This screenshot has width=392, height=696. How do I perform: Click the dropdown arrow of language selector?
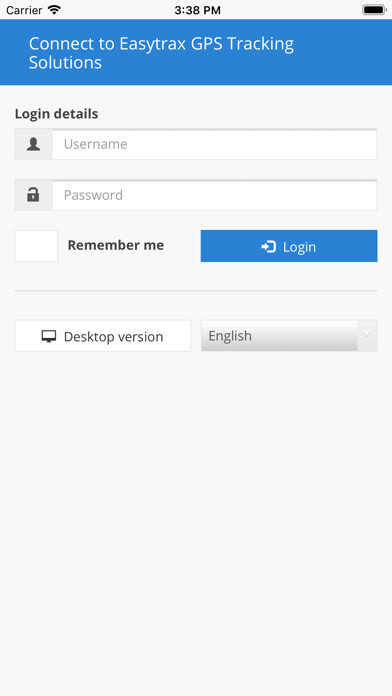[367, 334]
